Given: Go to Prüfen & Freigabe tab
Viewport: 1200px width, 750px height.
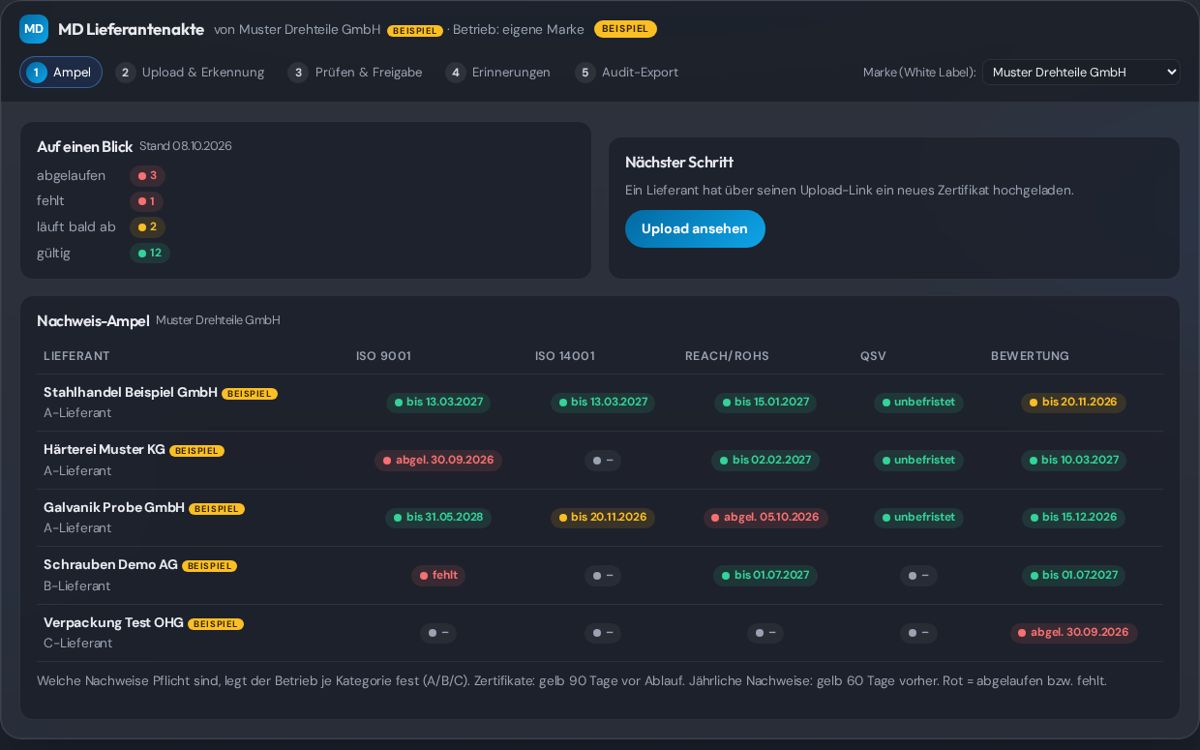Looking at the screenshot, I should 355,72.
